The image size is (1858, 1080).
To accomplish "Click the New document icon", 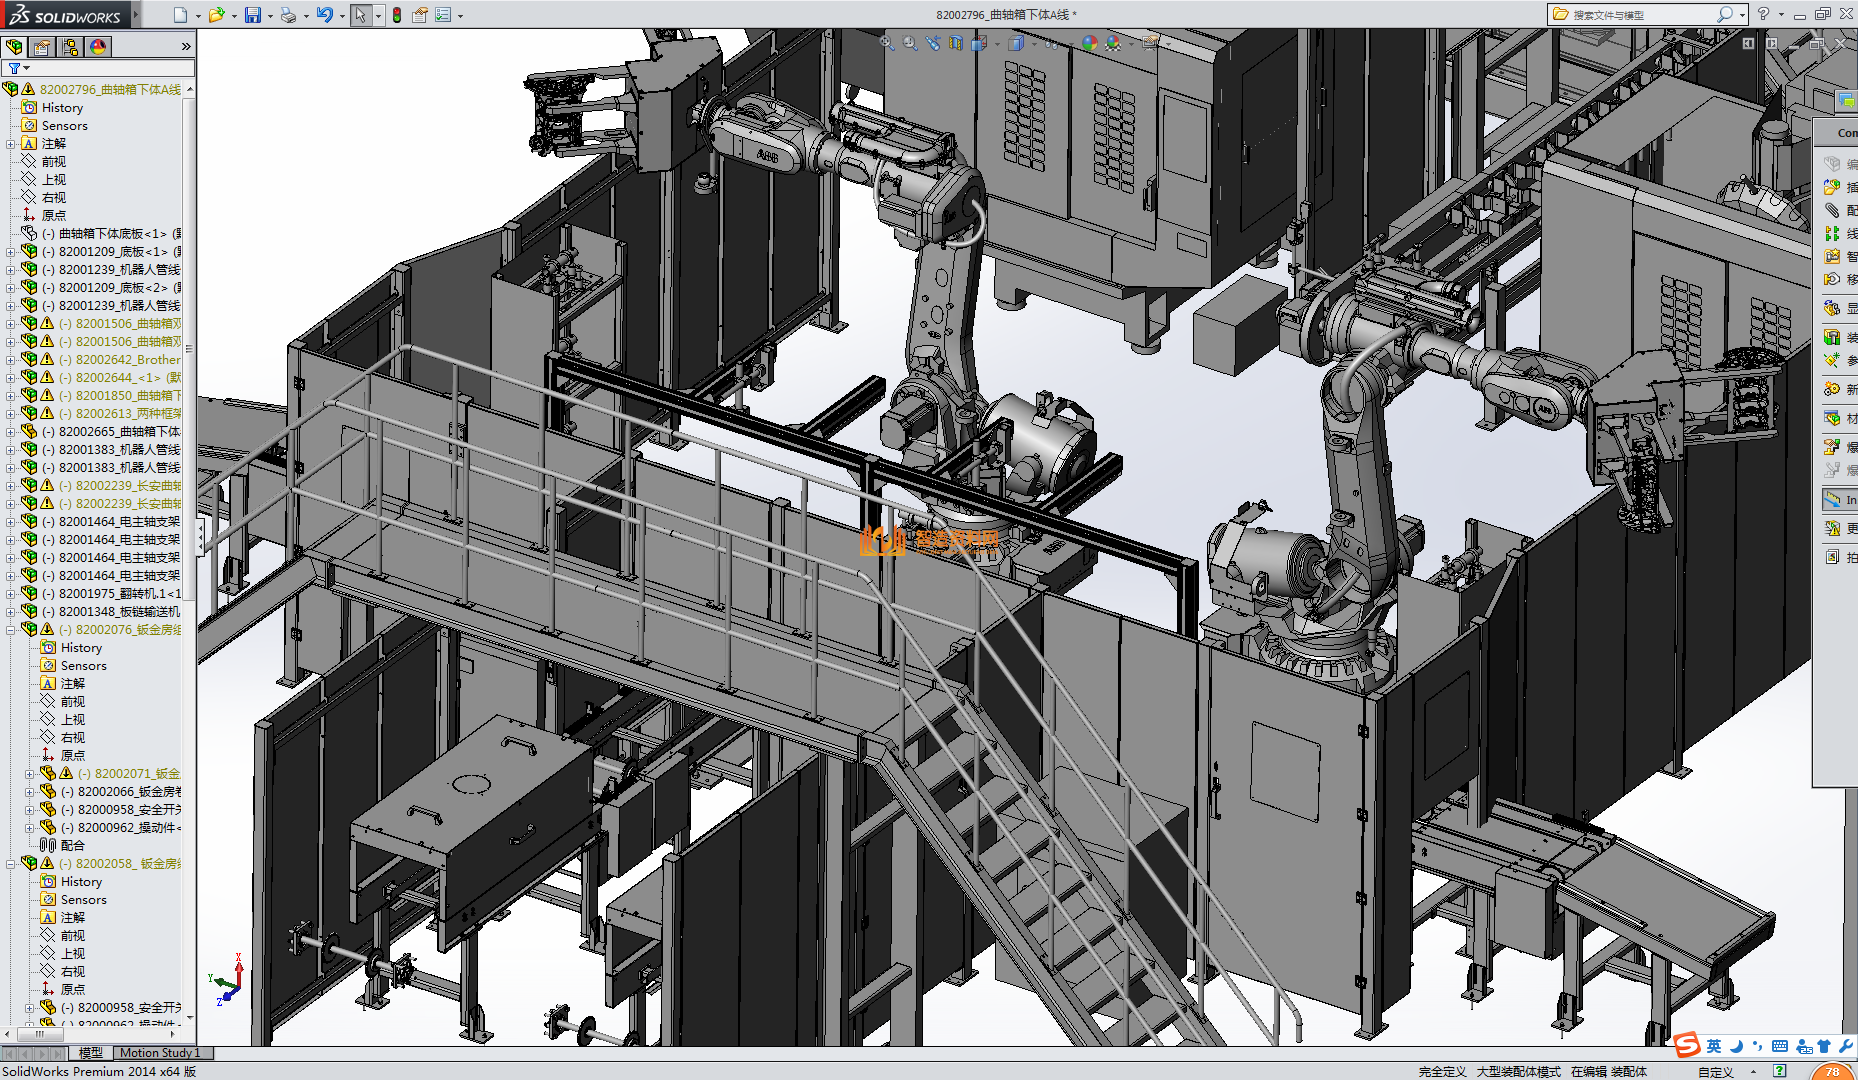I will click(180, 15).
